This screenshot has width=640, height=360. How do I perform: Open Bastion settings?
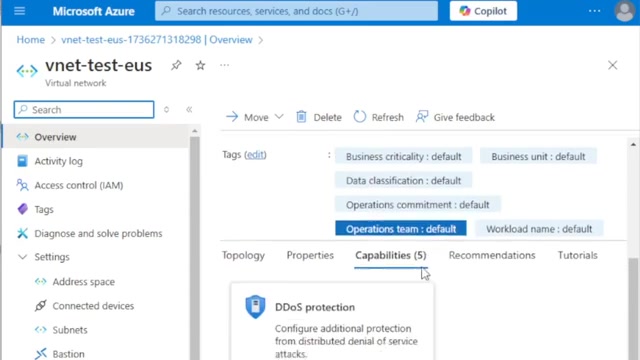68,354
